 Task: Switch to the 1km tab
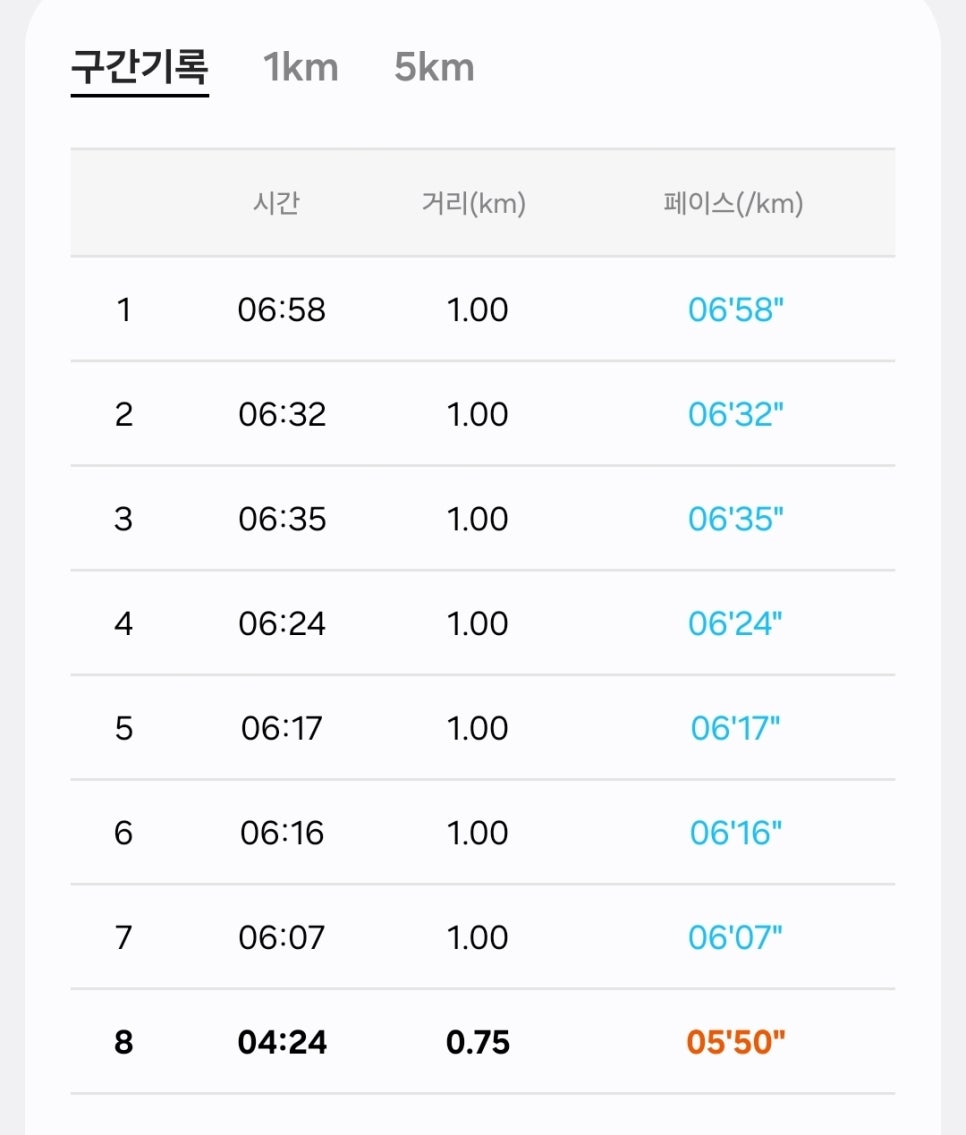tap(300, 67)
